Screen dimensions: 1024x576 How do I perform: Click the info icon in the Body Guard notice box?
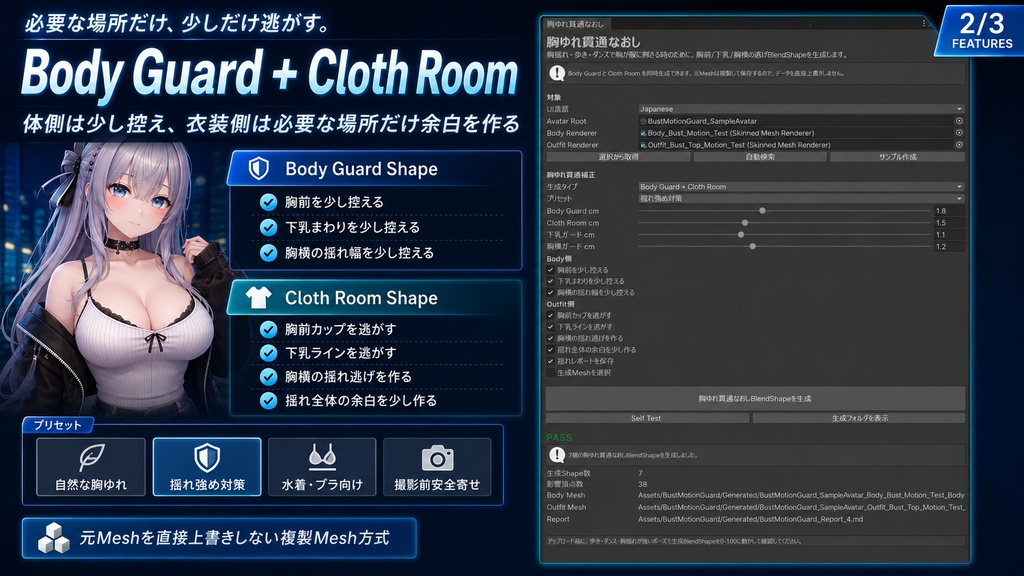point(556,73)
